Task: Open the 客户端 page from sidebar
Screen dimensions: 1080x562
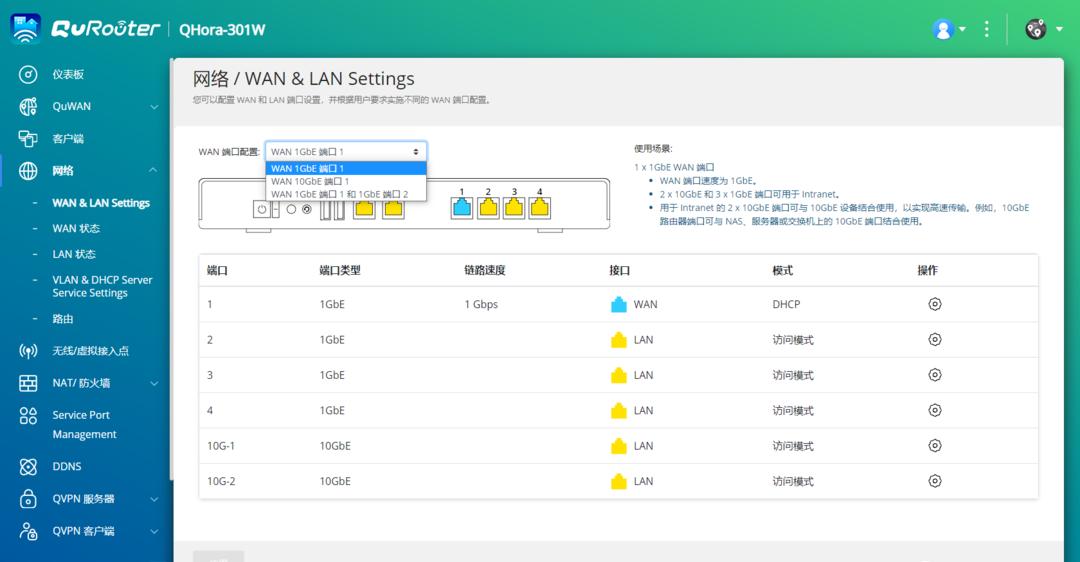Action: 68,139
